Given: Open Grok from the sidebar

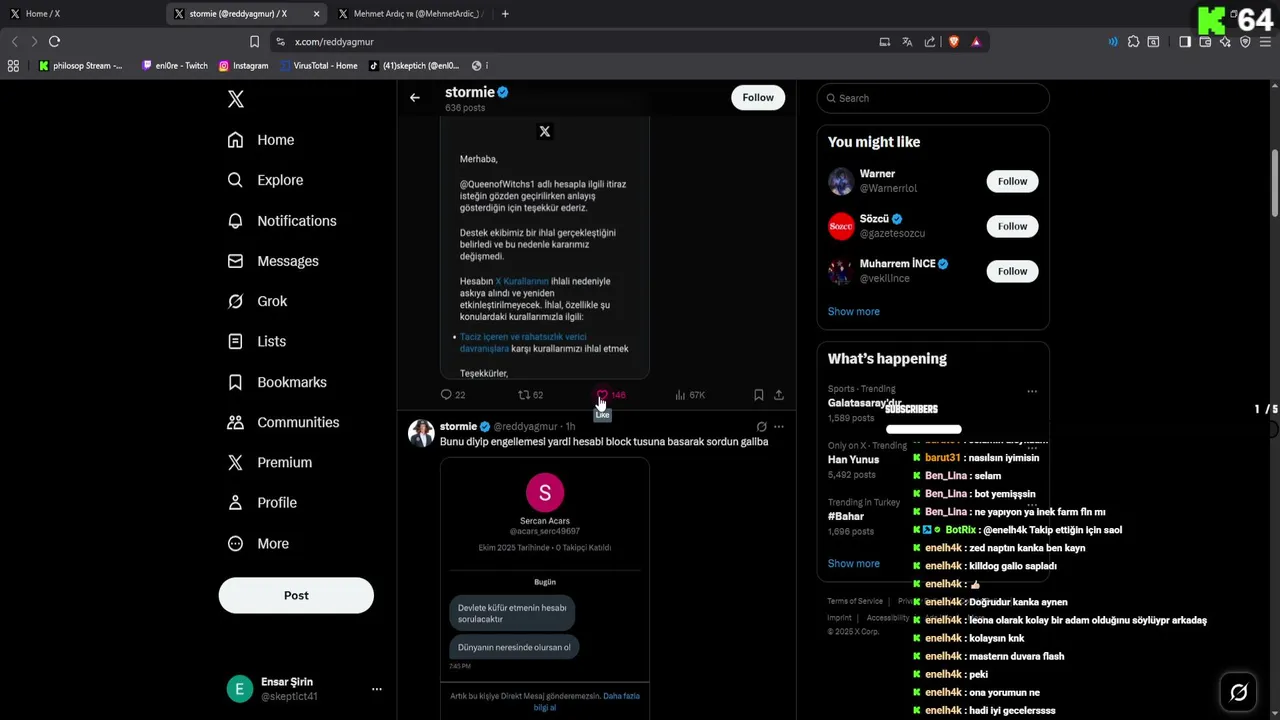Looking at the screenshot, I should click(x=257, y=301).
